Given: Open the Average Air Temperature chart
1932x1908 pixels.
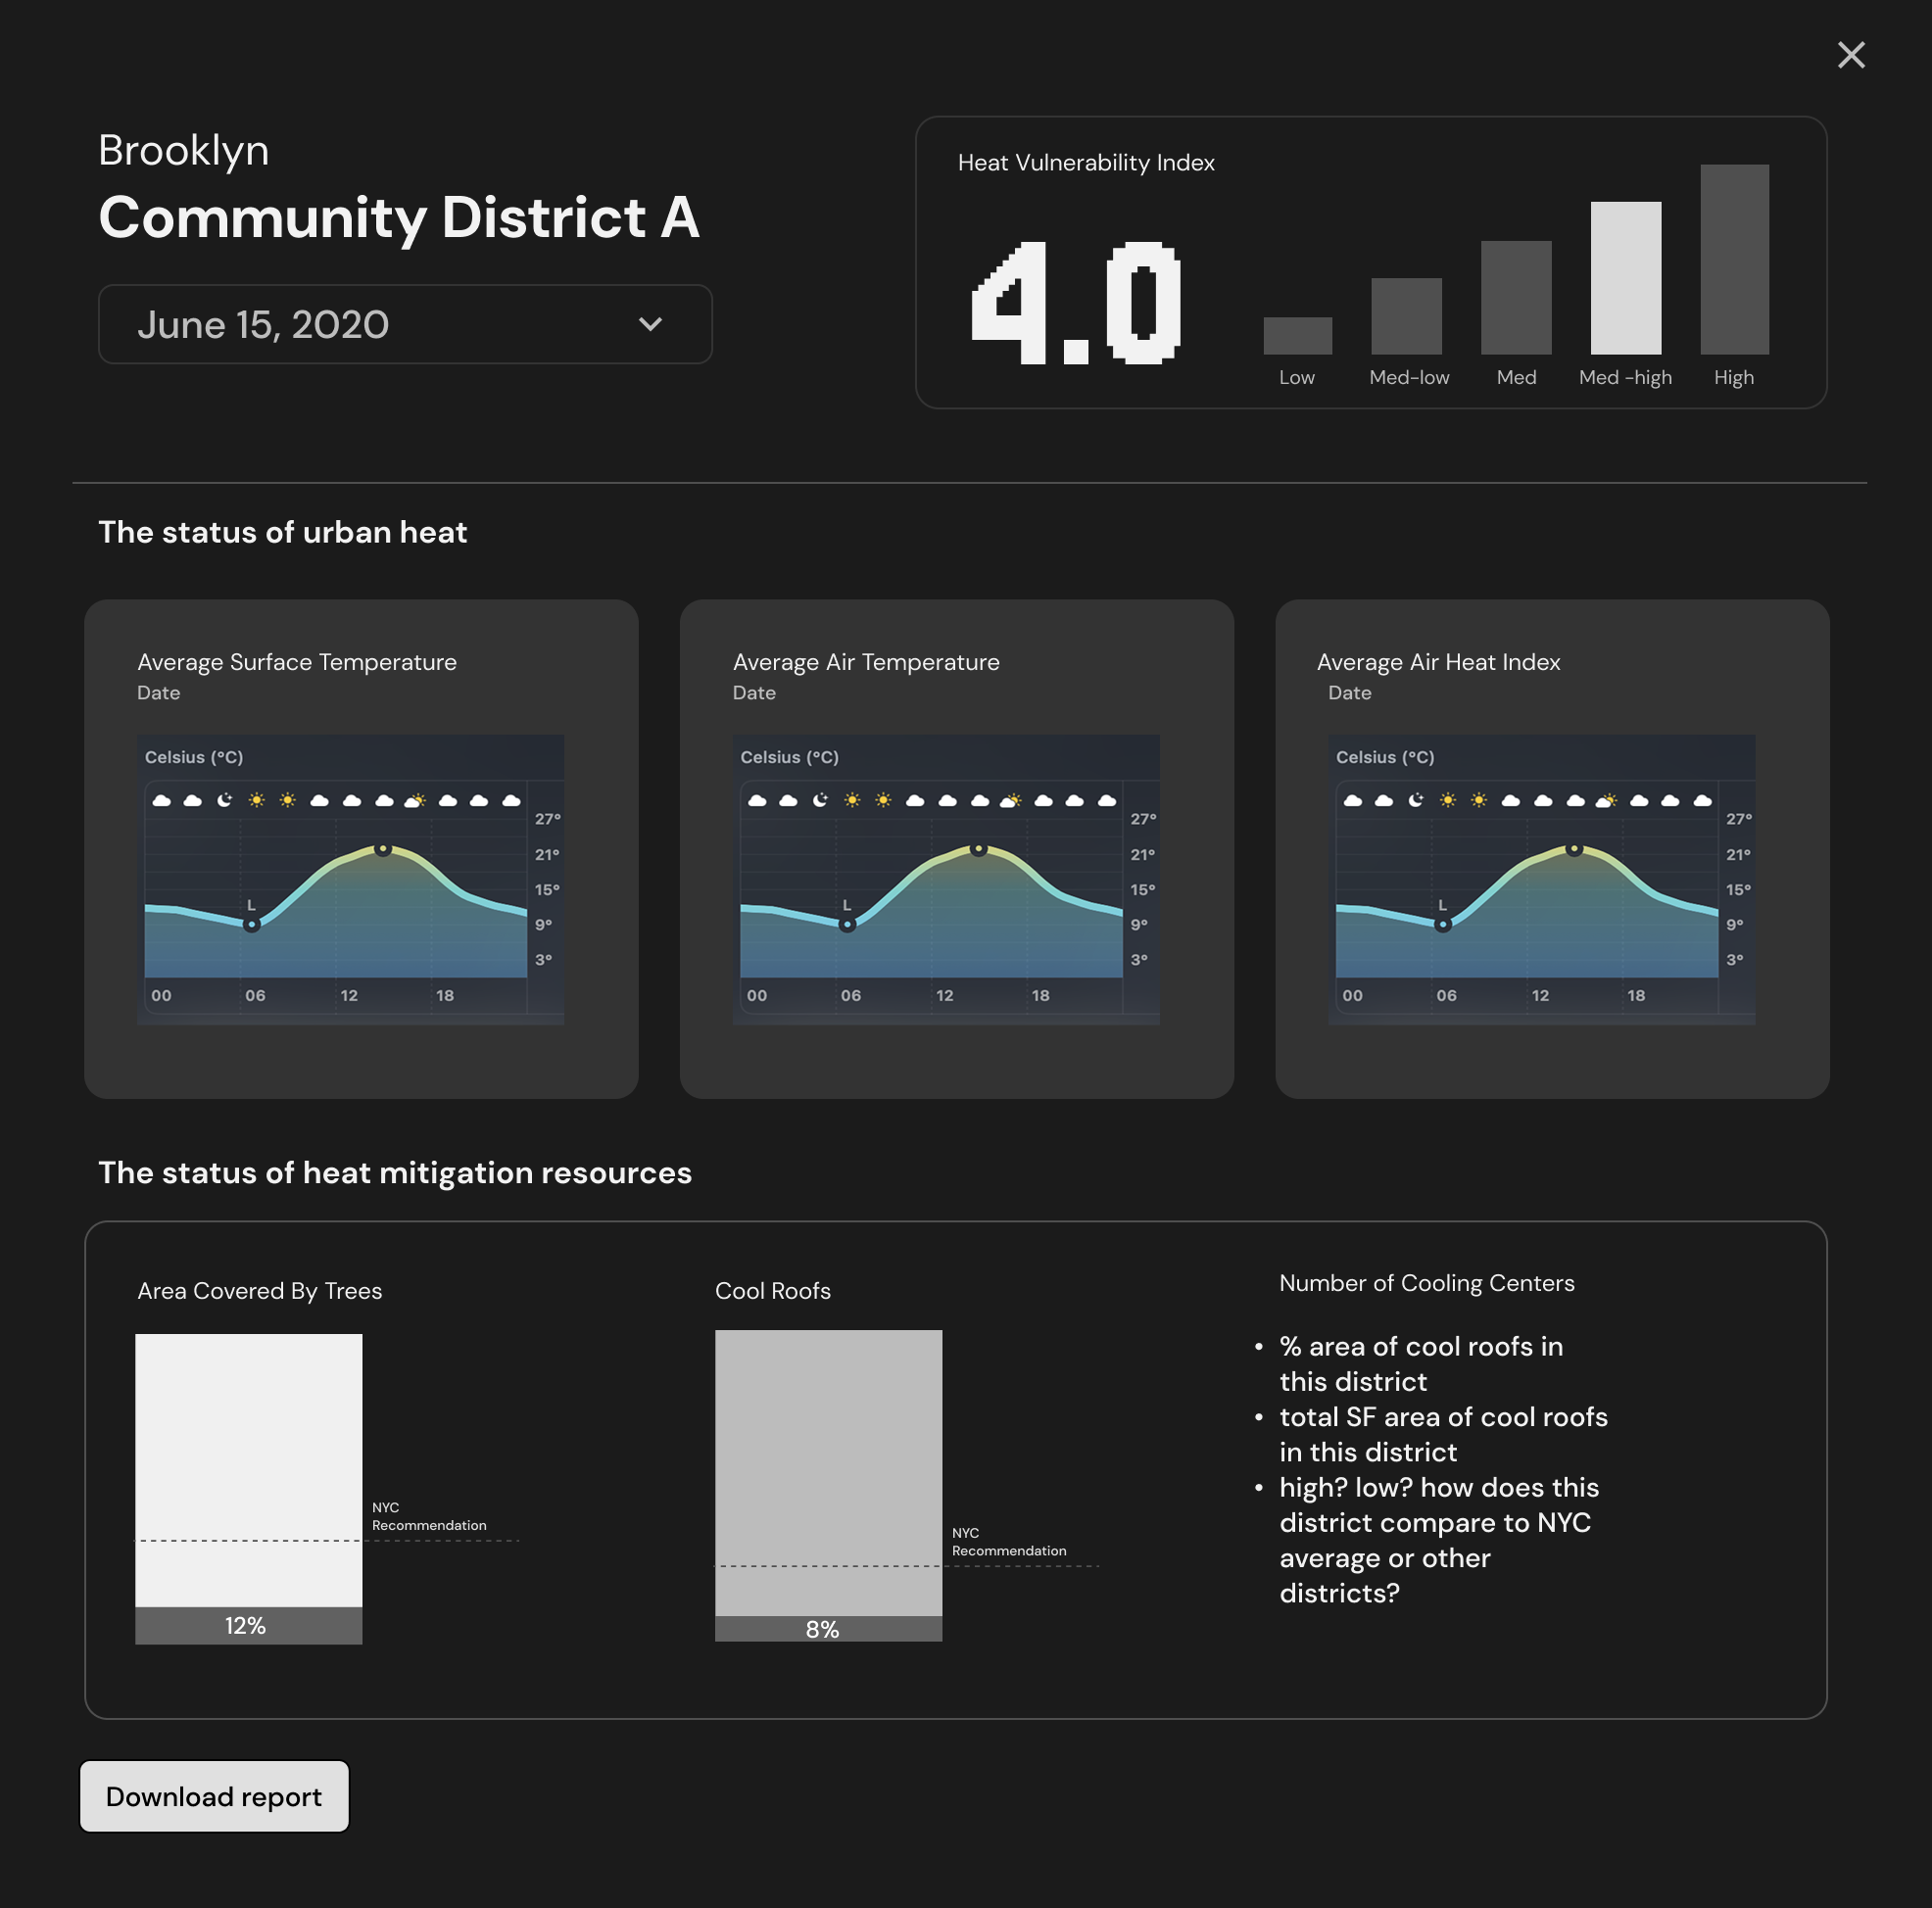Looking at the screenshot, I should coord(946,880).
